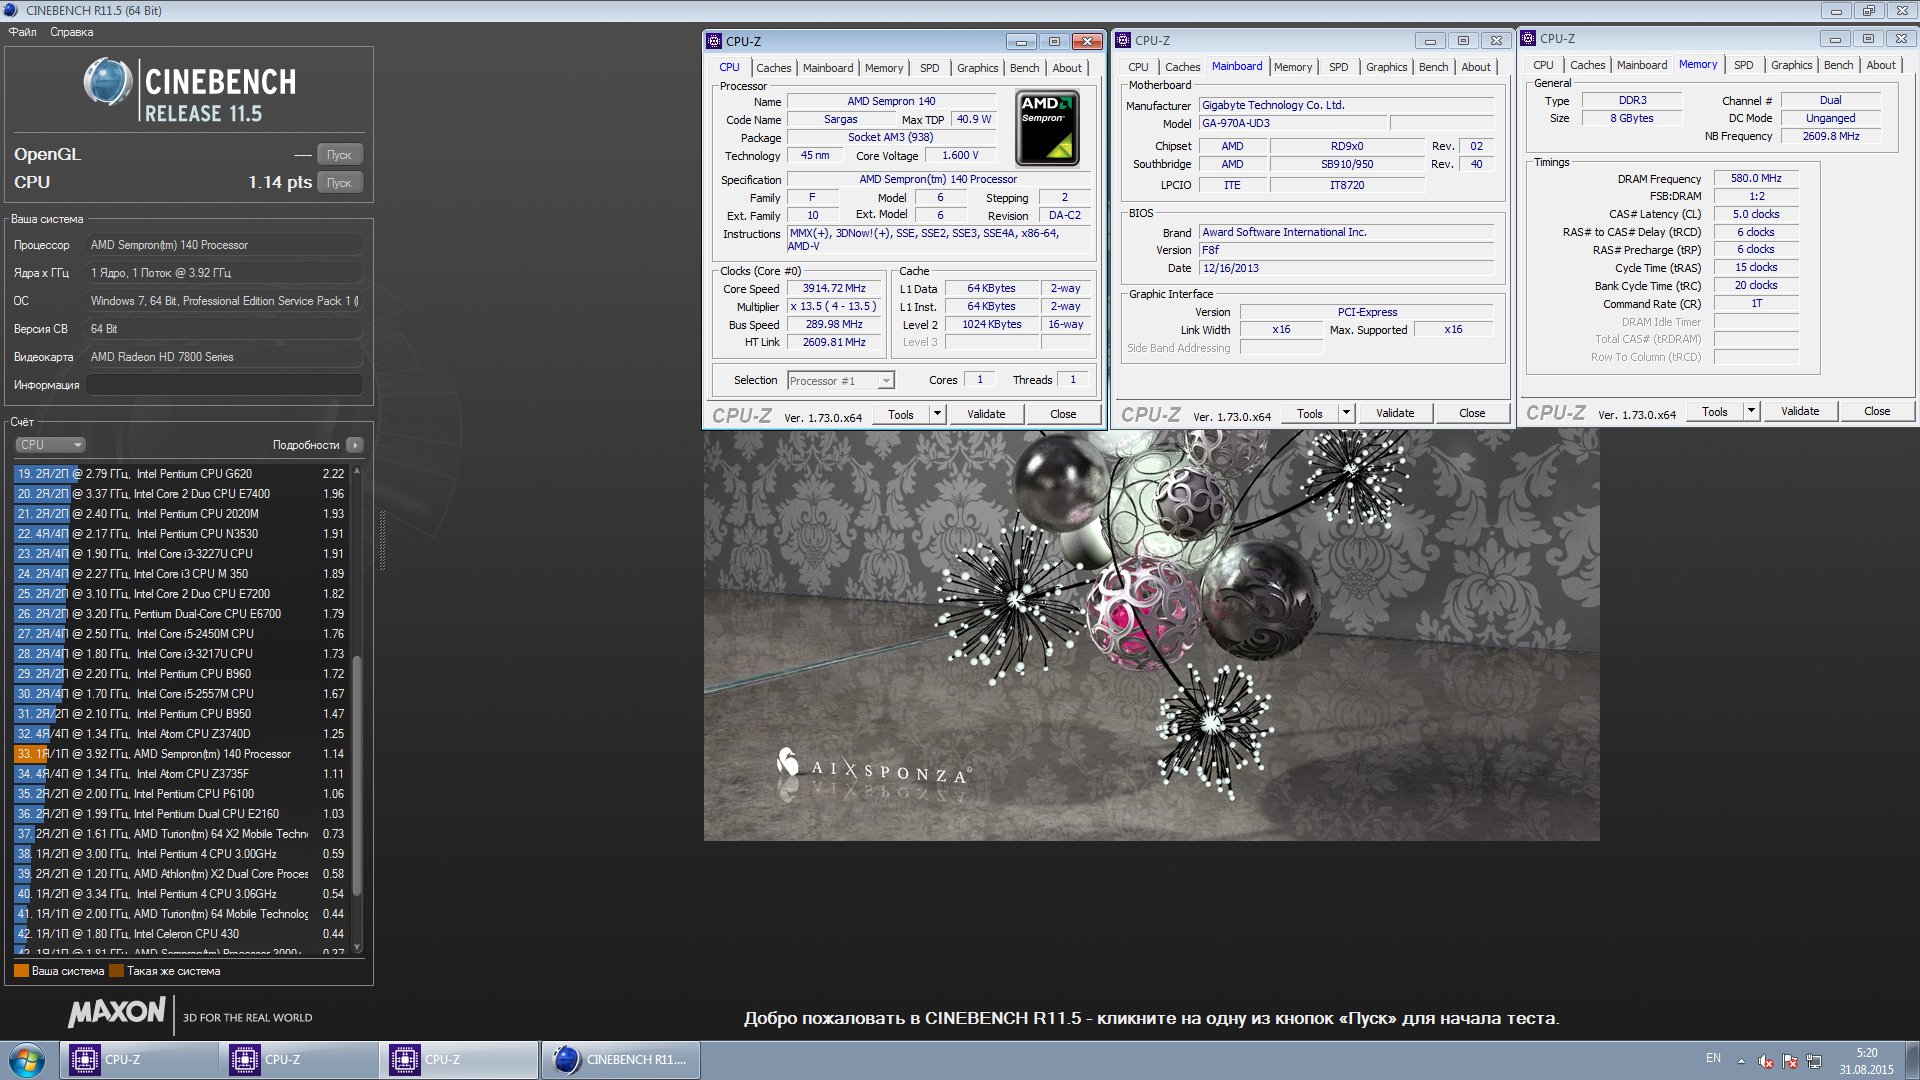Viewport: 1920px width, 1080px height.
Task: Click Gigabyte Technology Co. Ltd. manufacturer field
Action: 1346,105
